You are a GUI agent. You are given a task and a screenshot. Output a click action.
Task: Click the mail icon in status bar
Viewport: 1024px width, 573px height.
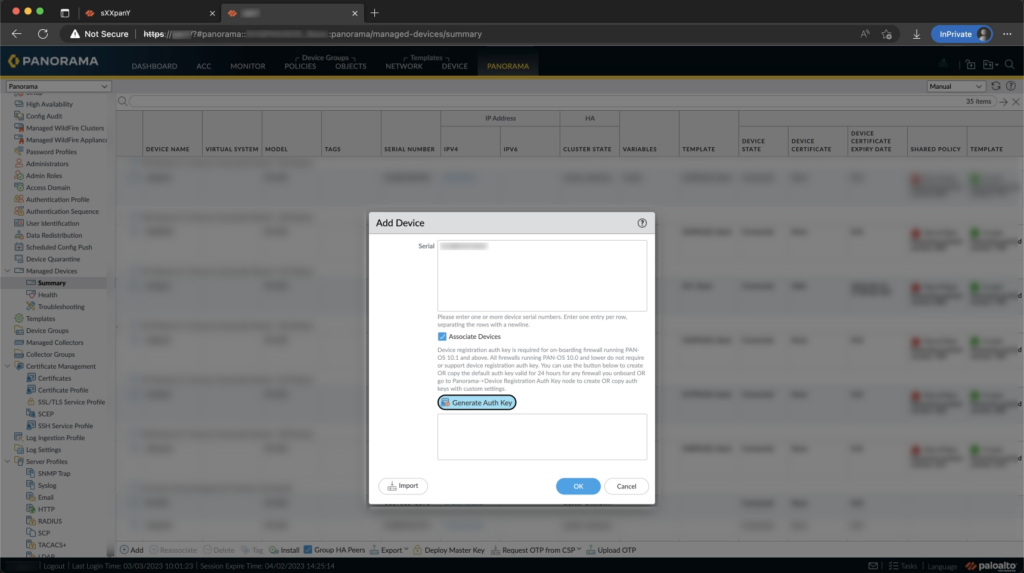pyautogui.click(x=873, y=566)
